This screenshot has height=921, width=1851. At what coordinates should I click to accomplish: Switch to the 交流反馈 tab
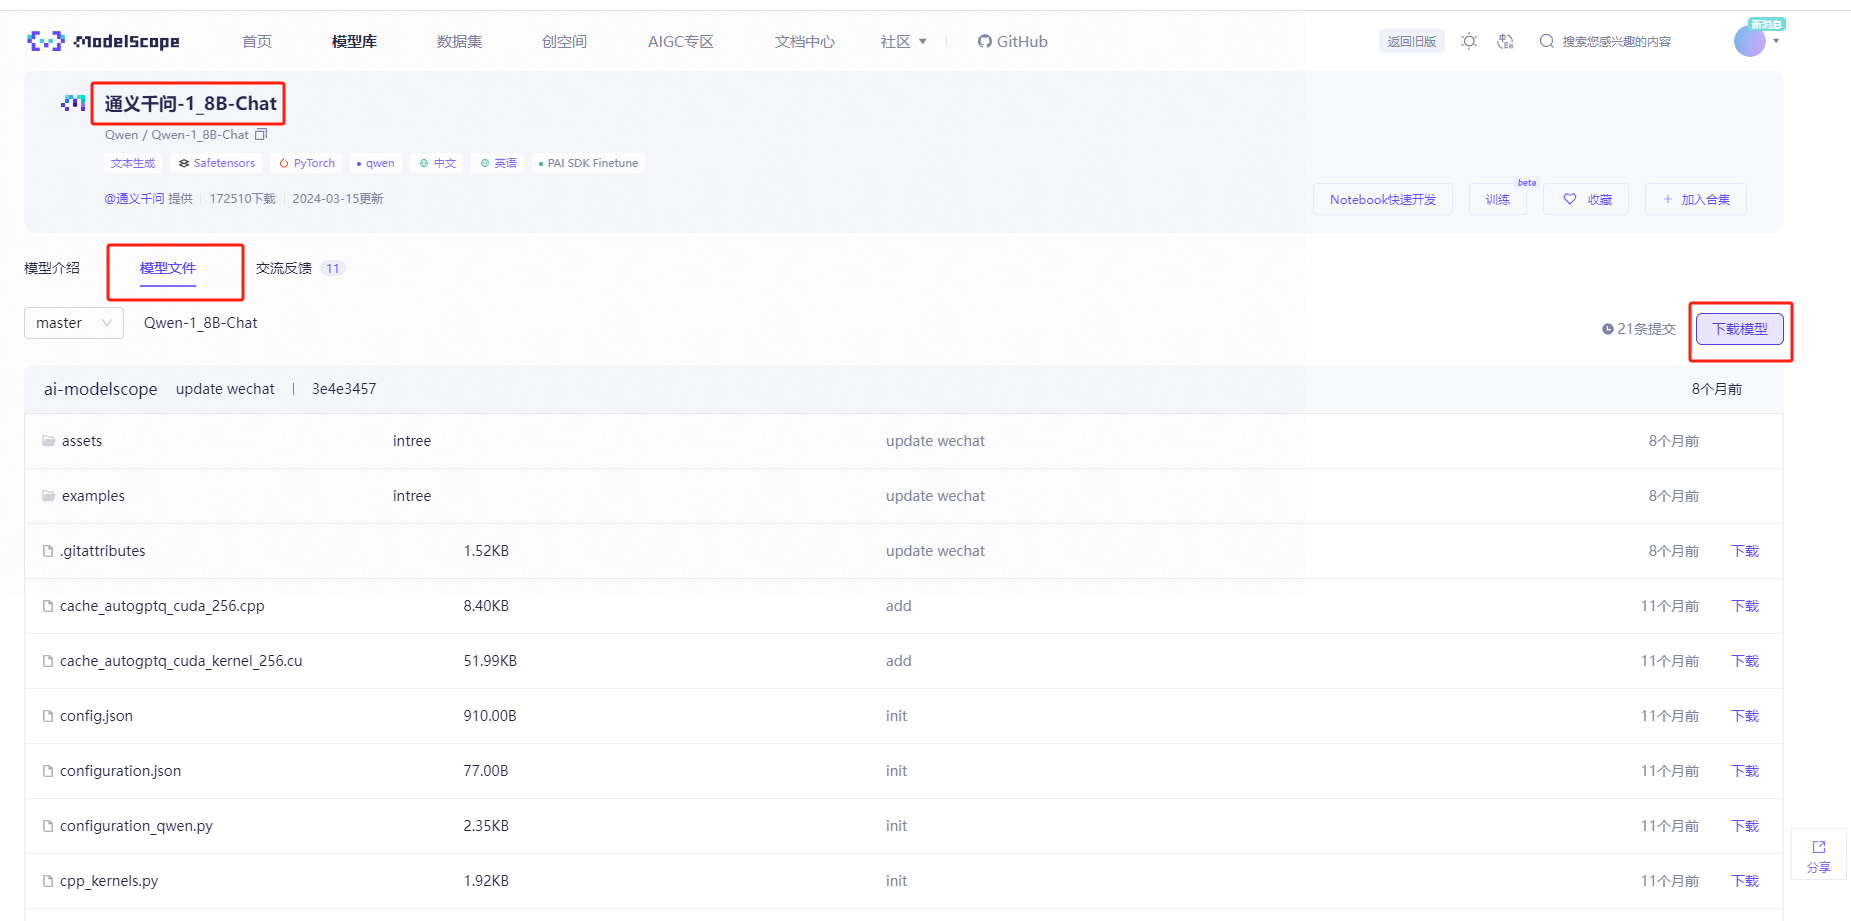tap(284, 268)
